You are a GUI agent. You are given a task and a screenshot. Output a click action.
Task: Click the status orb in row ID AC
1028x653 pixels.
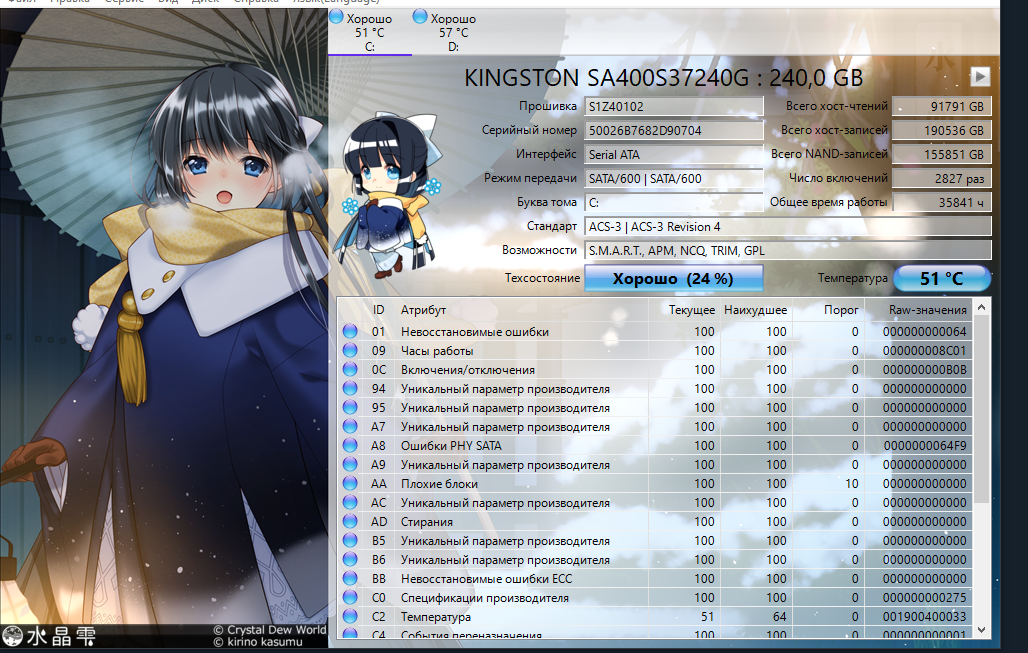[350, 502]
